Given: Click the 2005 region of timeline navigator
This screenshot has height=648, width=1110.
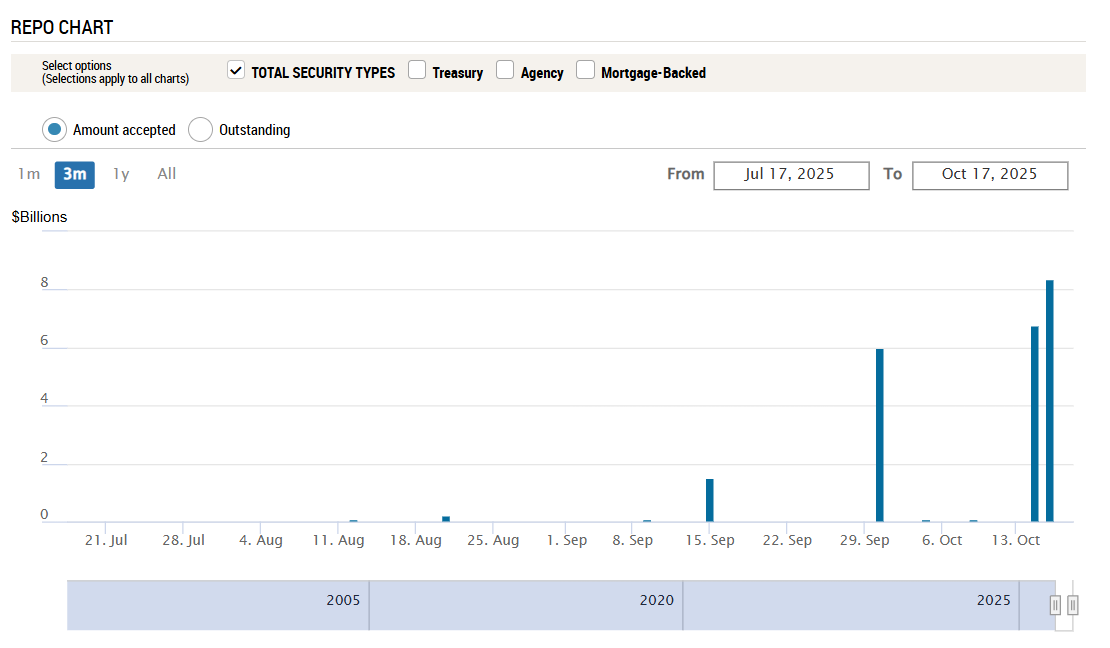Looking at the screenshot, I should (x=218, y=605).
